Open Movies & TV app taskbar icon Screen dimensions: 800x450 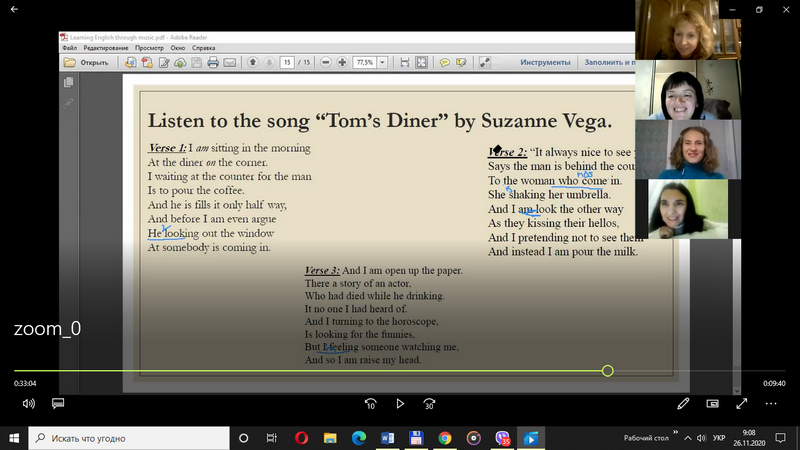click(531, 438)
